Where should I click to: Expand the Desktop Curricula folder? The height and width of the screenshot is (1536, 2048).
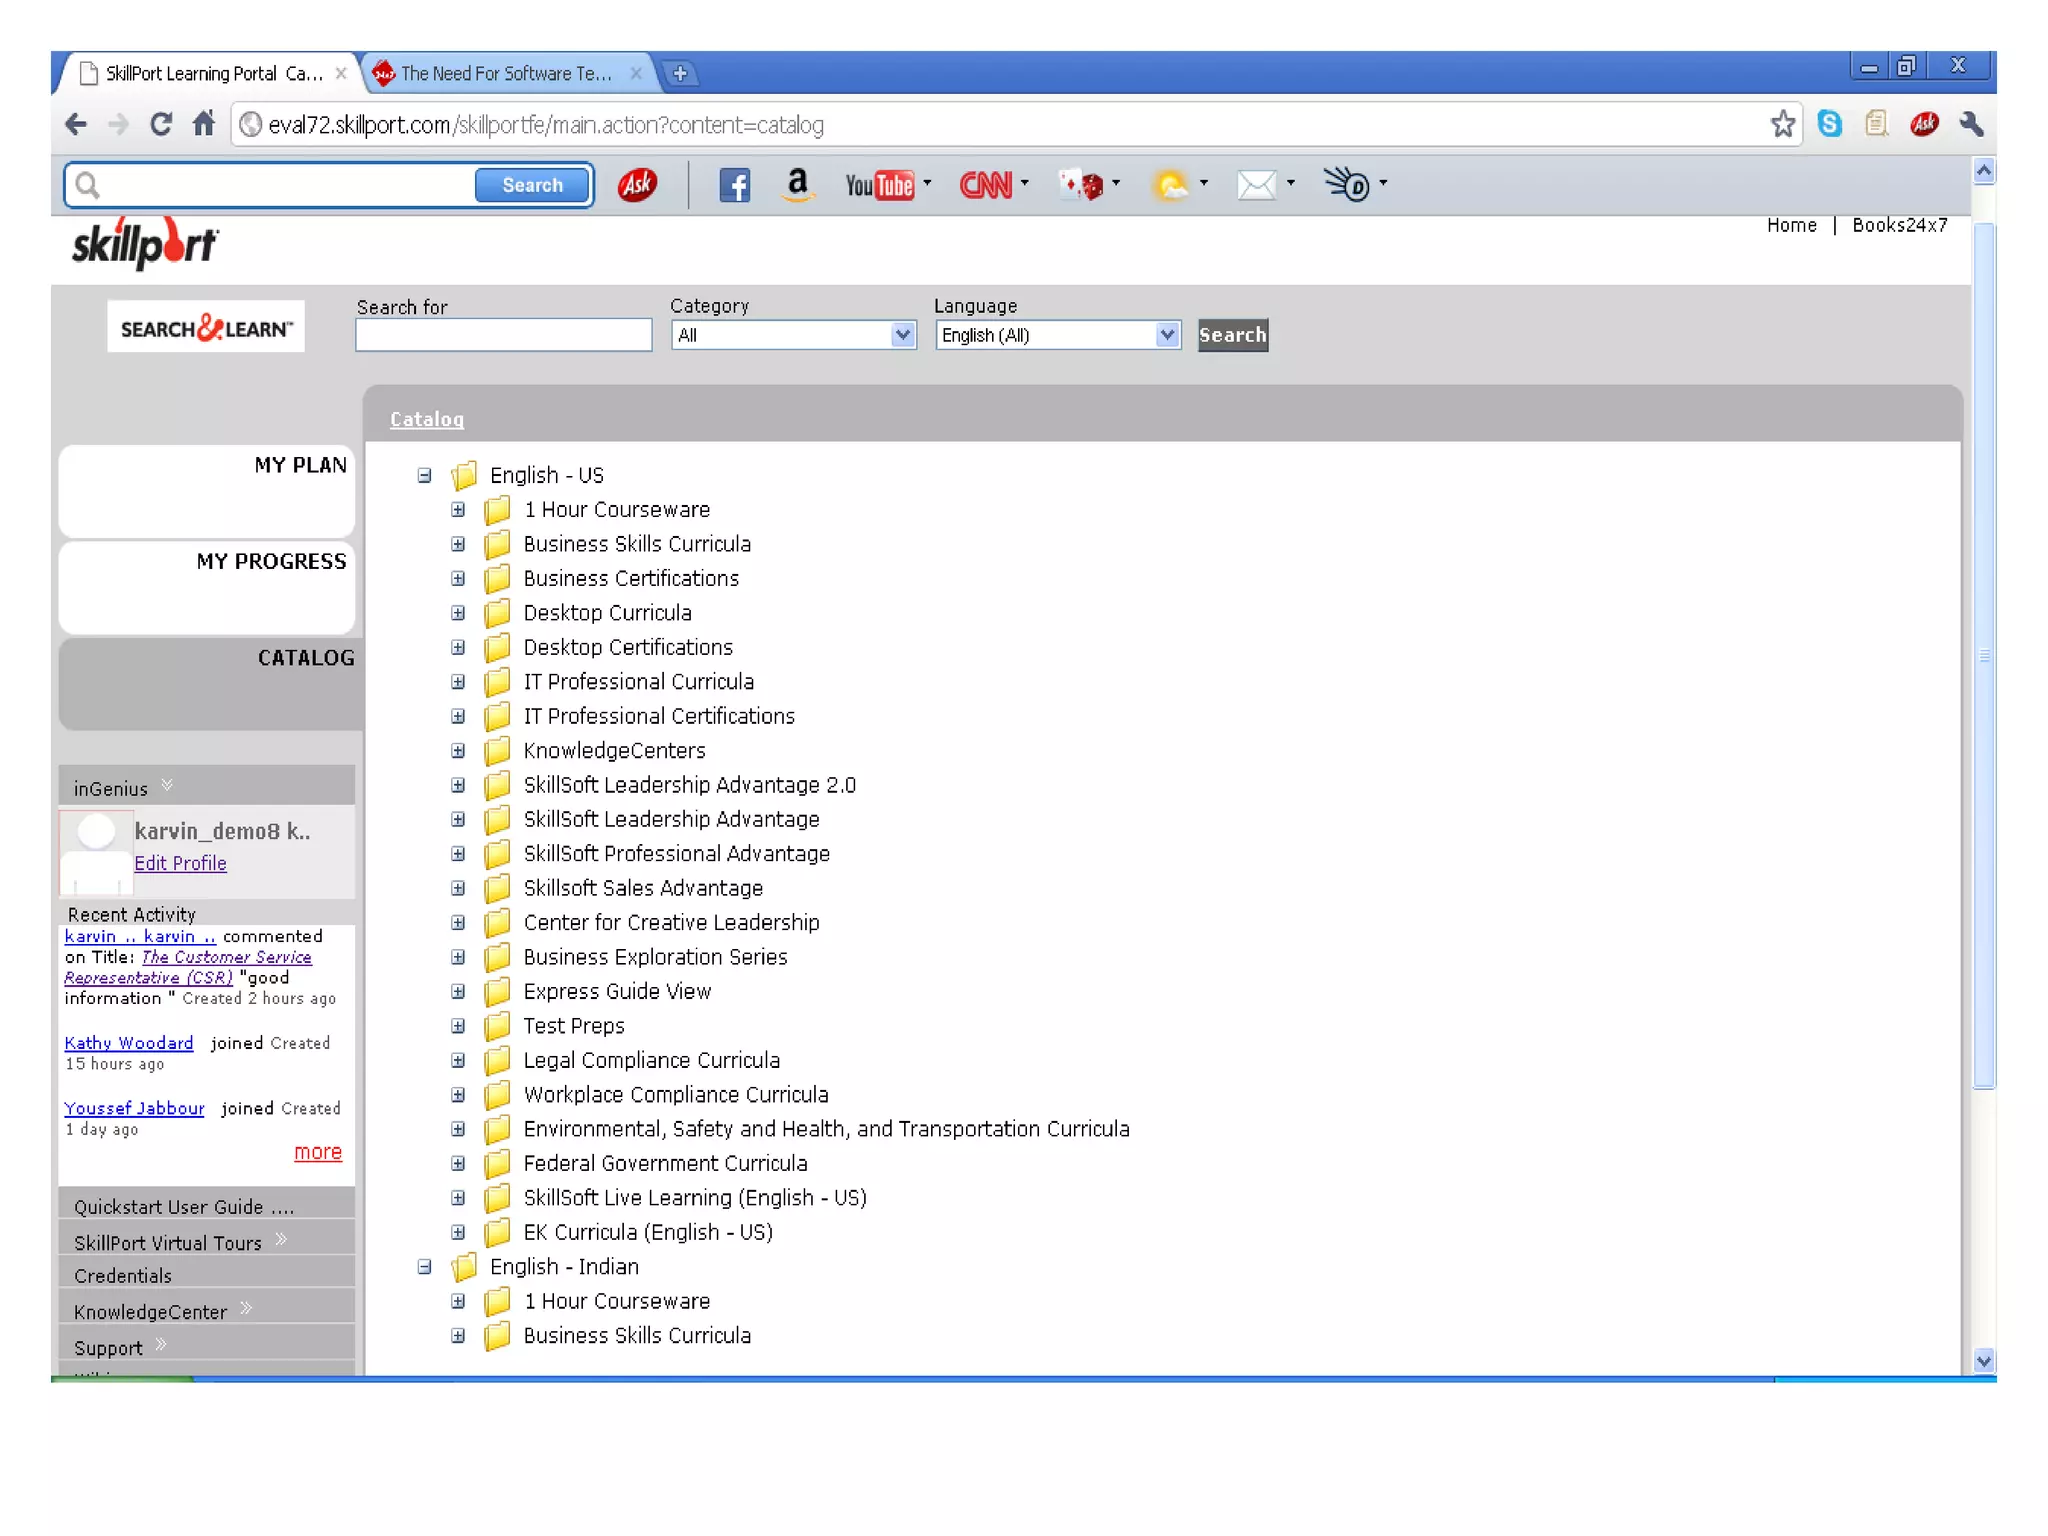tap(458, 613)
